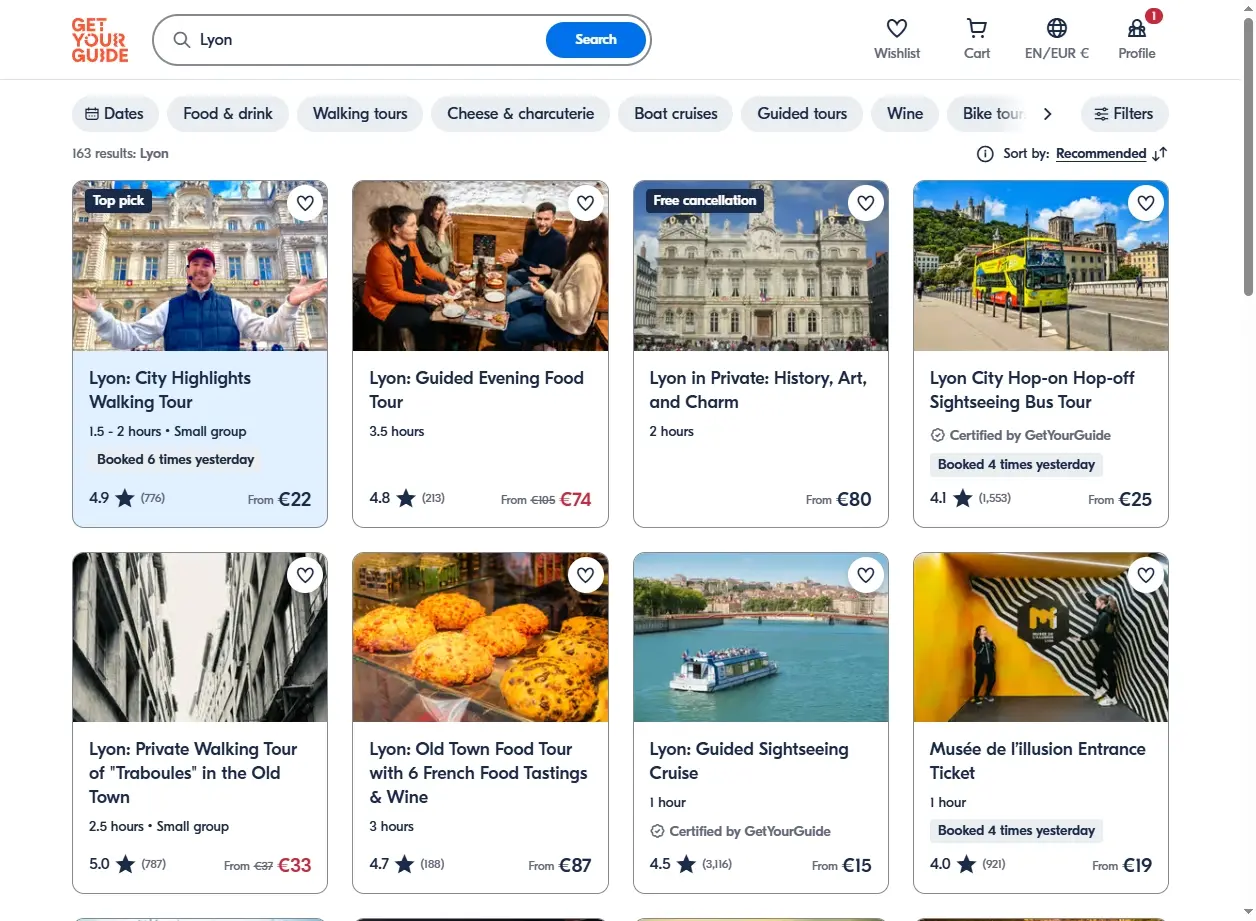The height and width of the screenshot is (921, 1256).
Task: Click the 163 results: Lyon text
Action: coord(120,154)
